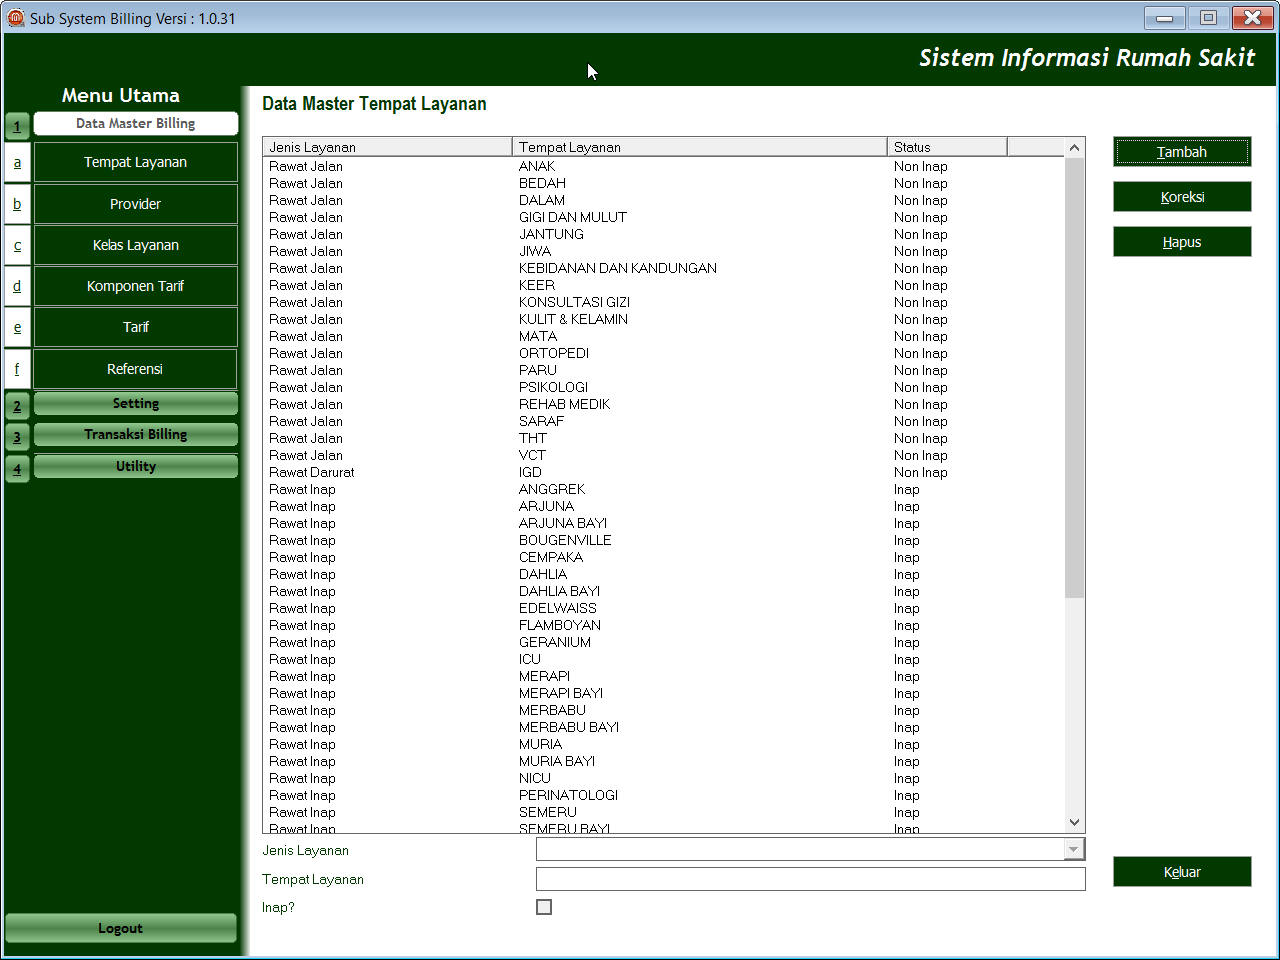This screenshot has width=1280, height=960.
Task: Click the app icon in the title bar
Action: click(x=16, y=18)
